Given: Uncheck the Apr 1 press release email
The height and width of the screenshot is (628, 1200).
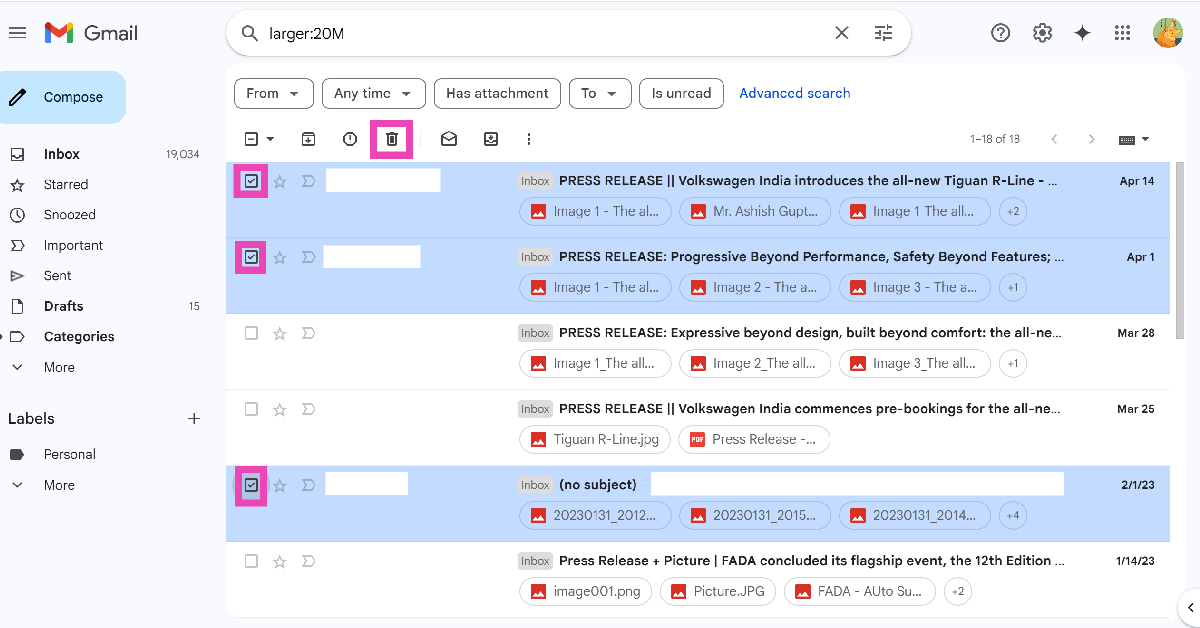Looking at the screenshot, I should (x=251, y=257).
